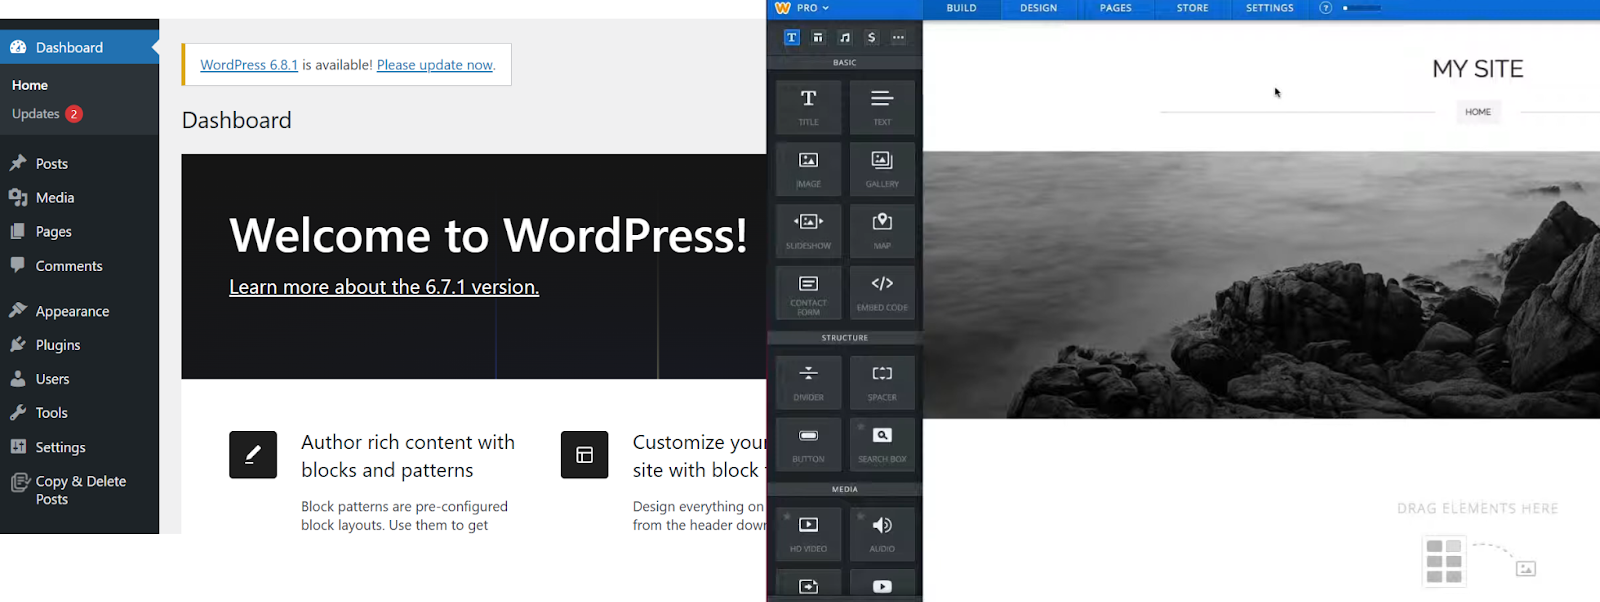Select the Embed Code element tile
The width and height of the screenshot is (1600, 602).
(x=882, y=293)
